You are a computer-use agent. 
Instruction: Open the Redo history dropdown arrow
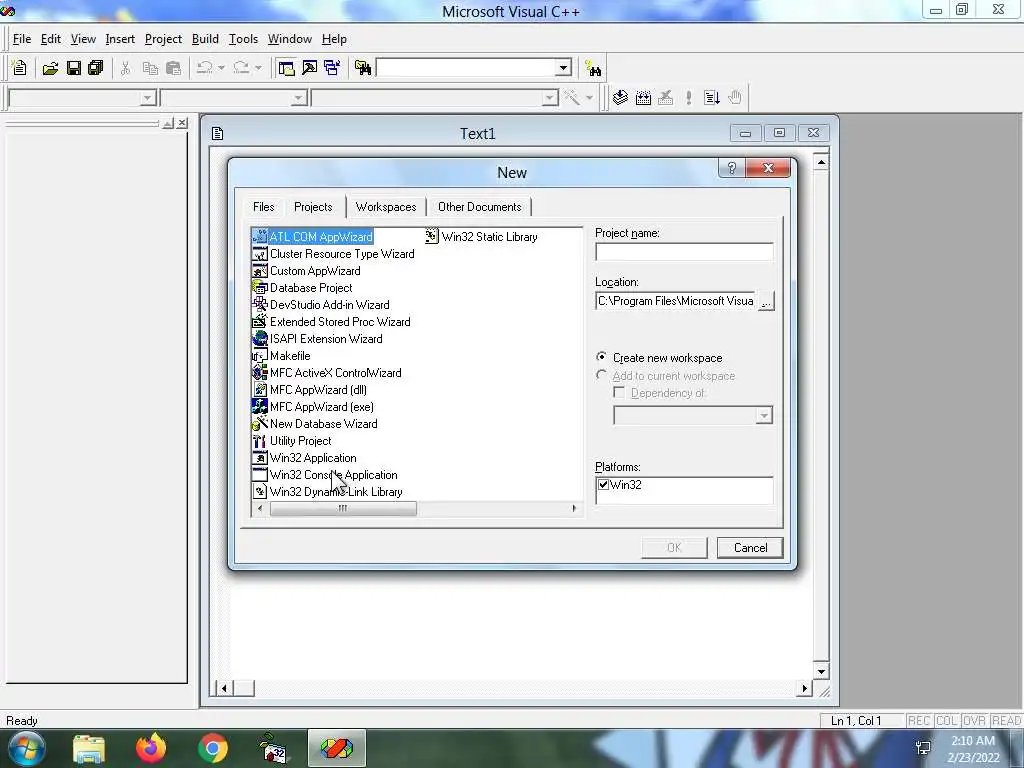(x=258, y=67)
